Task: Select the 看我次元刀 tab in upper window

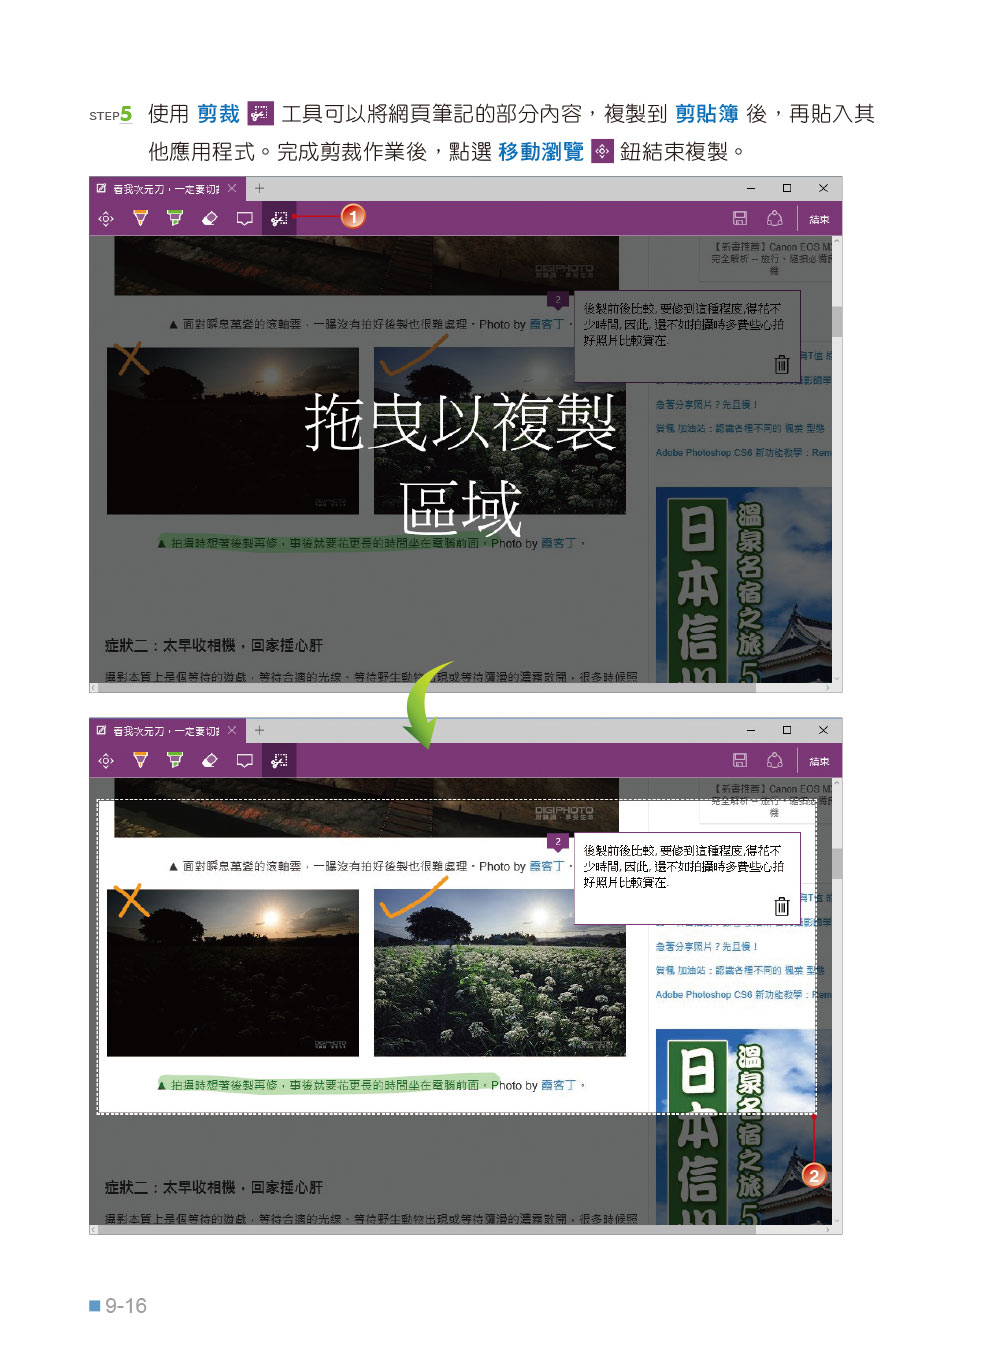Action: [165, 188]
